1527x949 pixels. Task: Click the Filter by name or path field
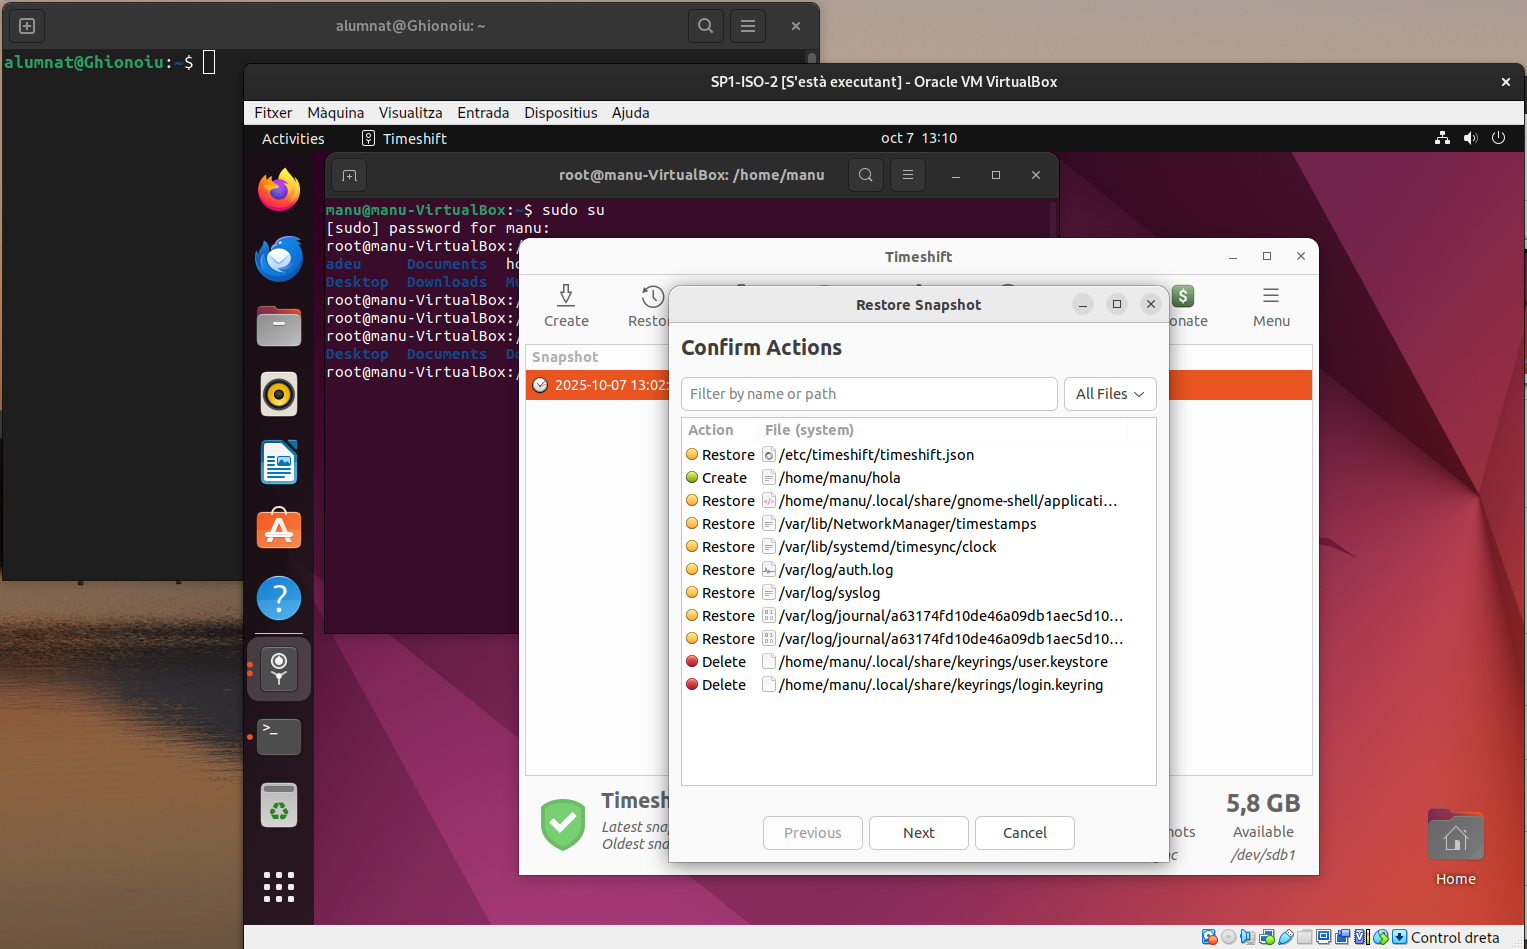[x=868, y=394]
